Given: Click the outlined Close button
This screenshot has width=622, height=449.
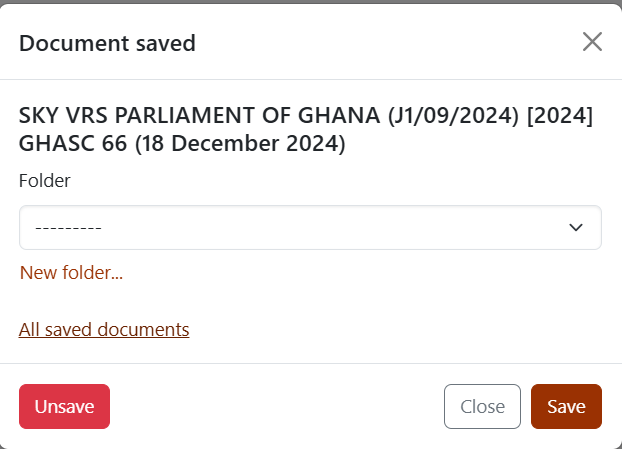Looking at the screenshot, I should coord(482,406).
